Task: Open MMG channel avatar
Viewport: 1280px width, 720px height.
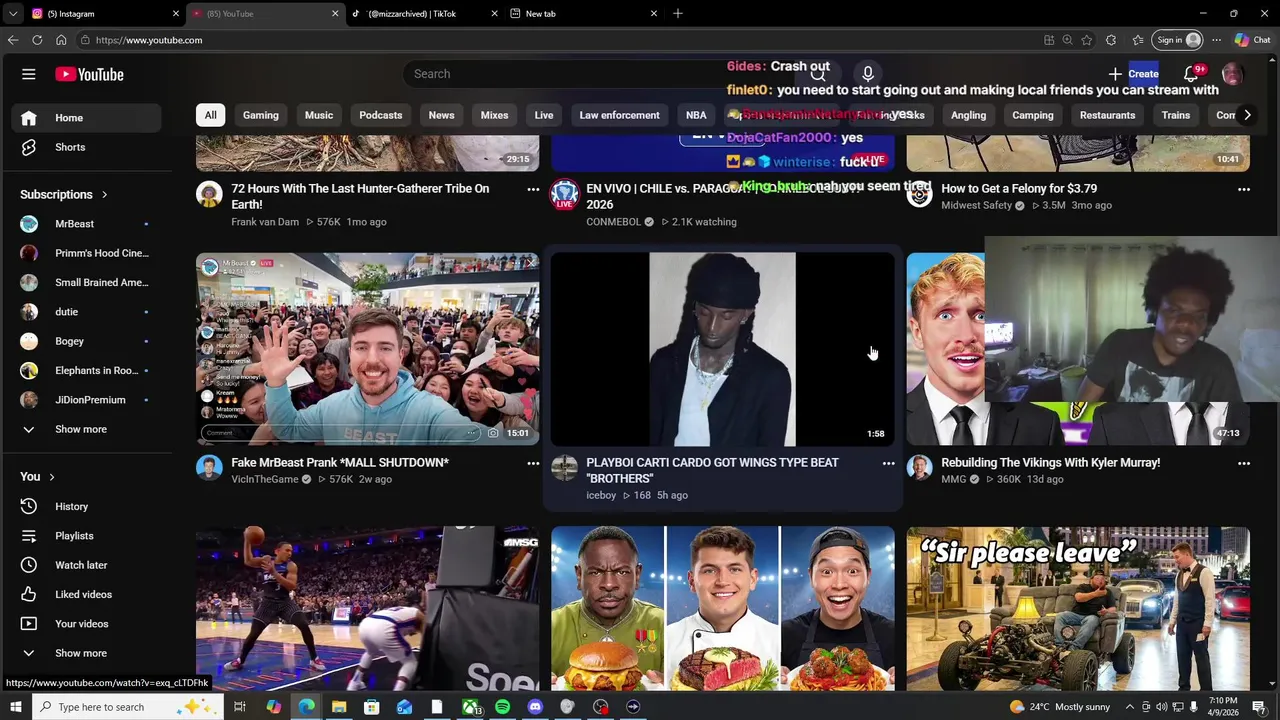Action: click(x=919, y=468)
